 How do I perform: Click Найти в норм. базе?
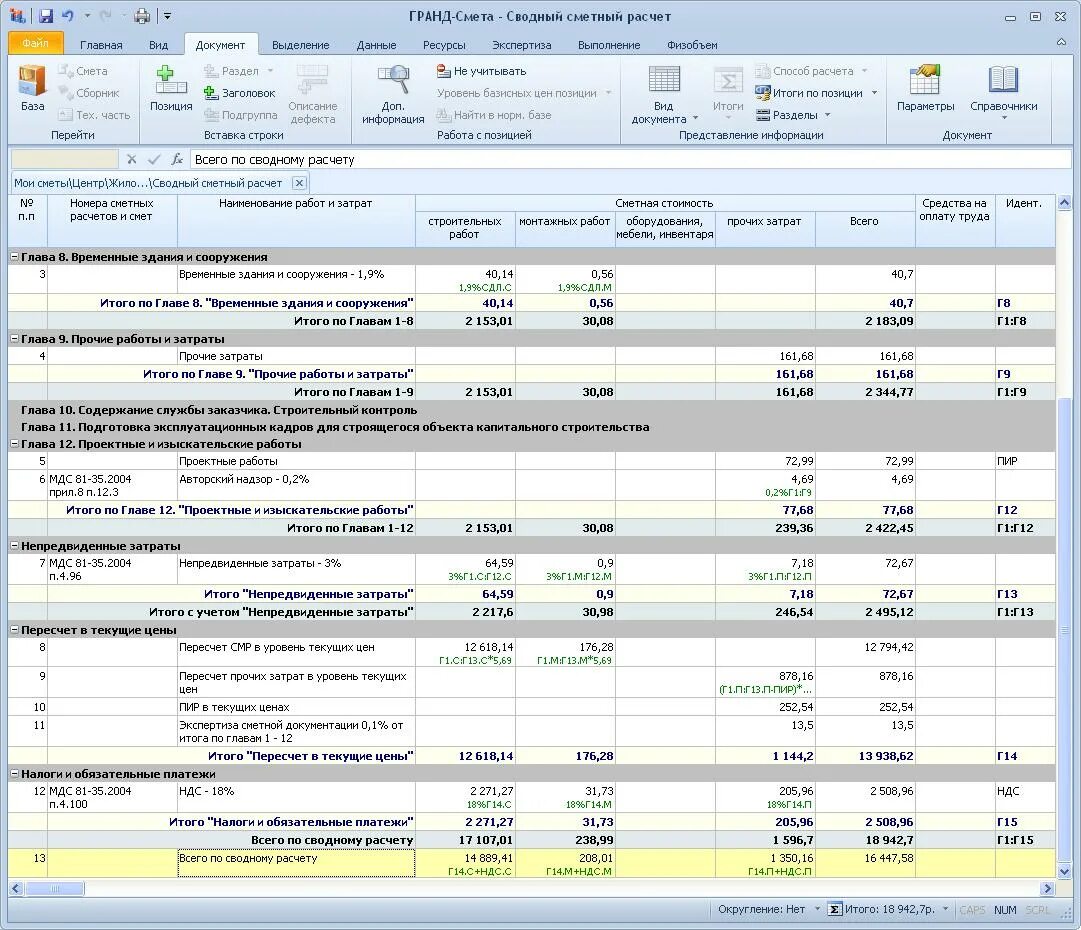point(494,115)
